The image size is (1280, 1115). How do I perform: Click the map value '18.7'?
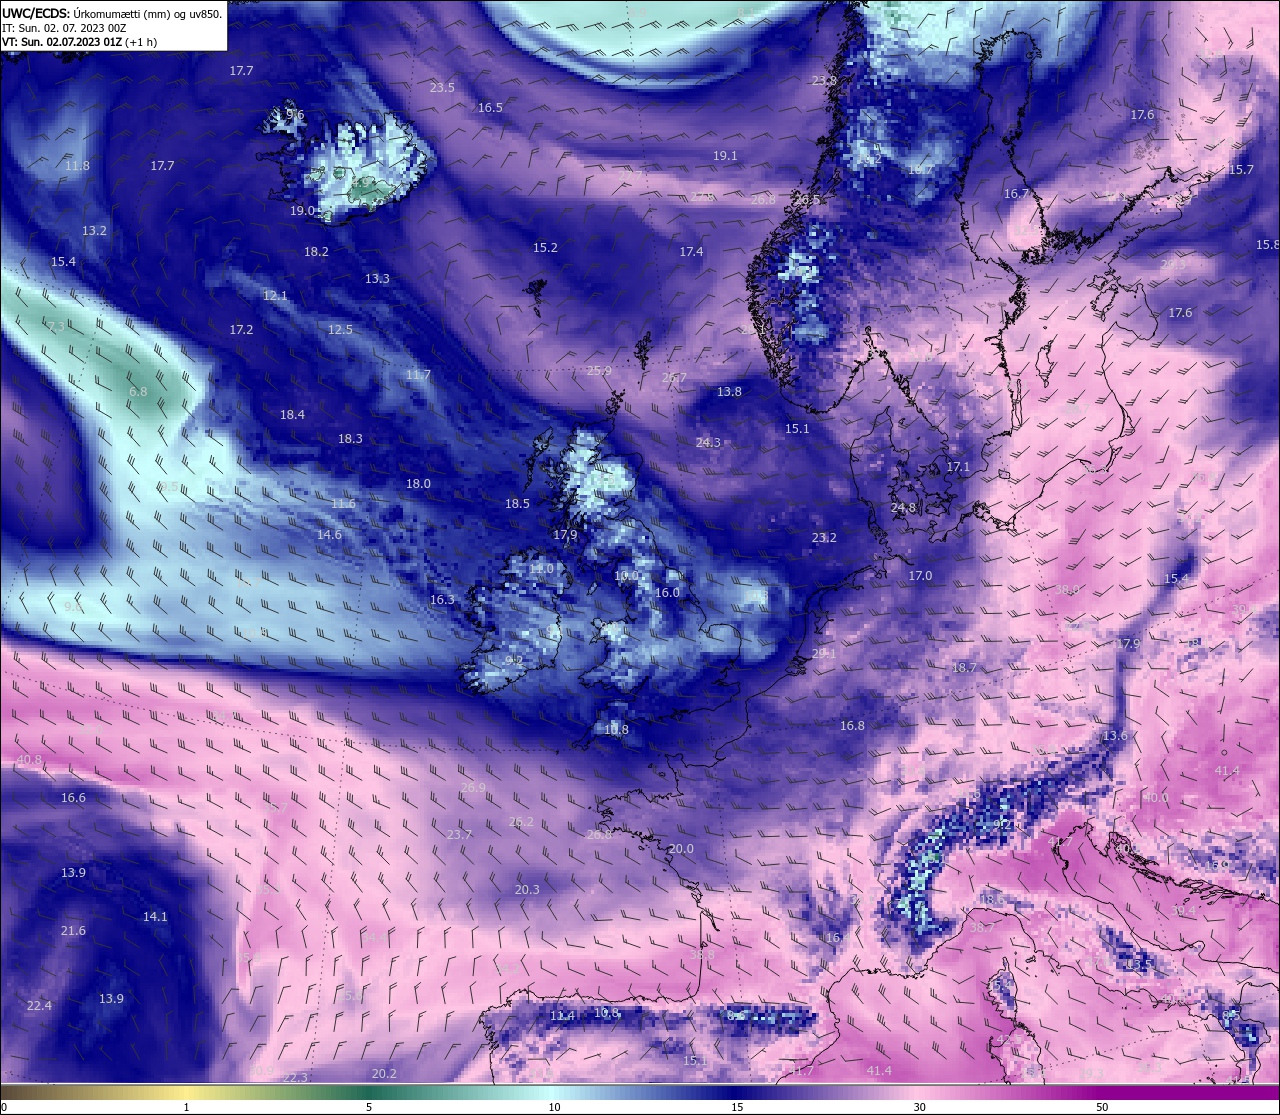click(964, 668)
